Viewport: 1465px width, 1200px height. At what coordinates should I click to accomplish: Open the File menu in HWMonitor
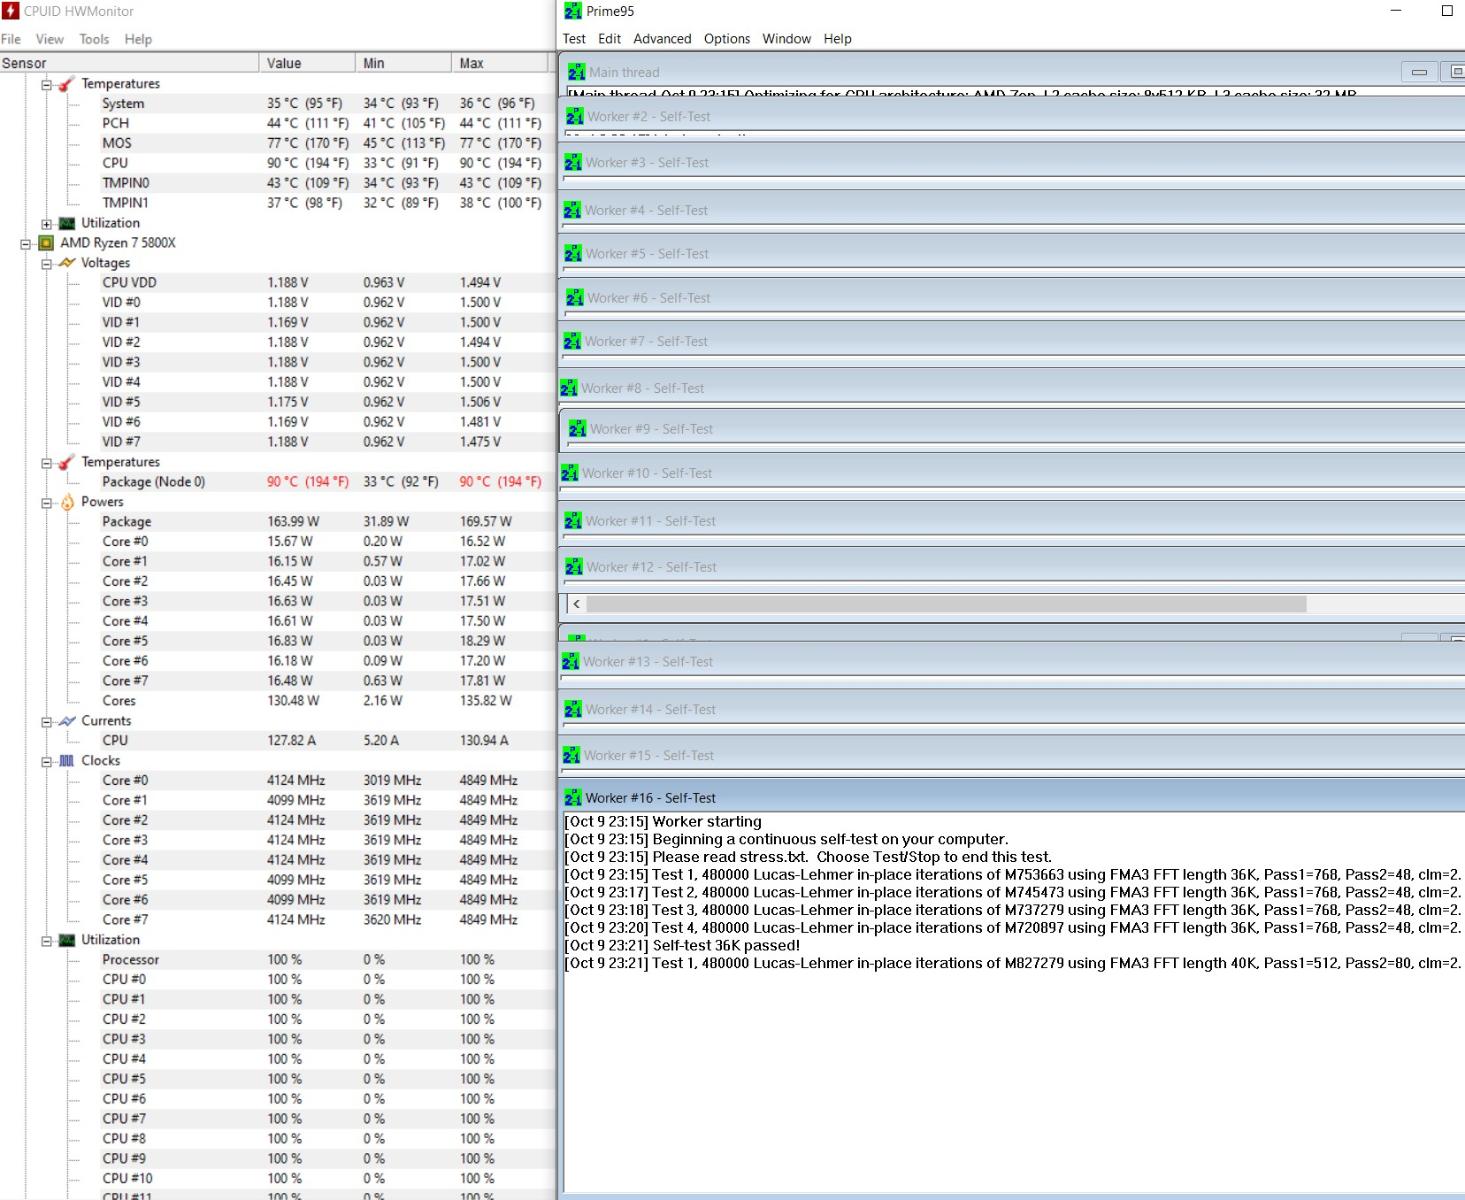[x=11, y=39]
